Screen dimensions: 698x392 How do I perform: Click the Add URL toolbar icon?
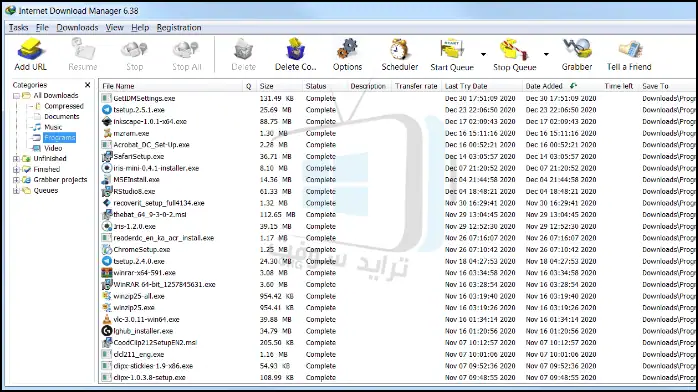click(x=30, y=49)
